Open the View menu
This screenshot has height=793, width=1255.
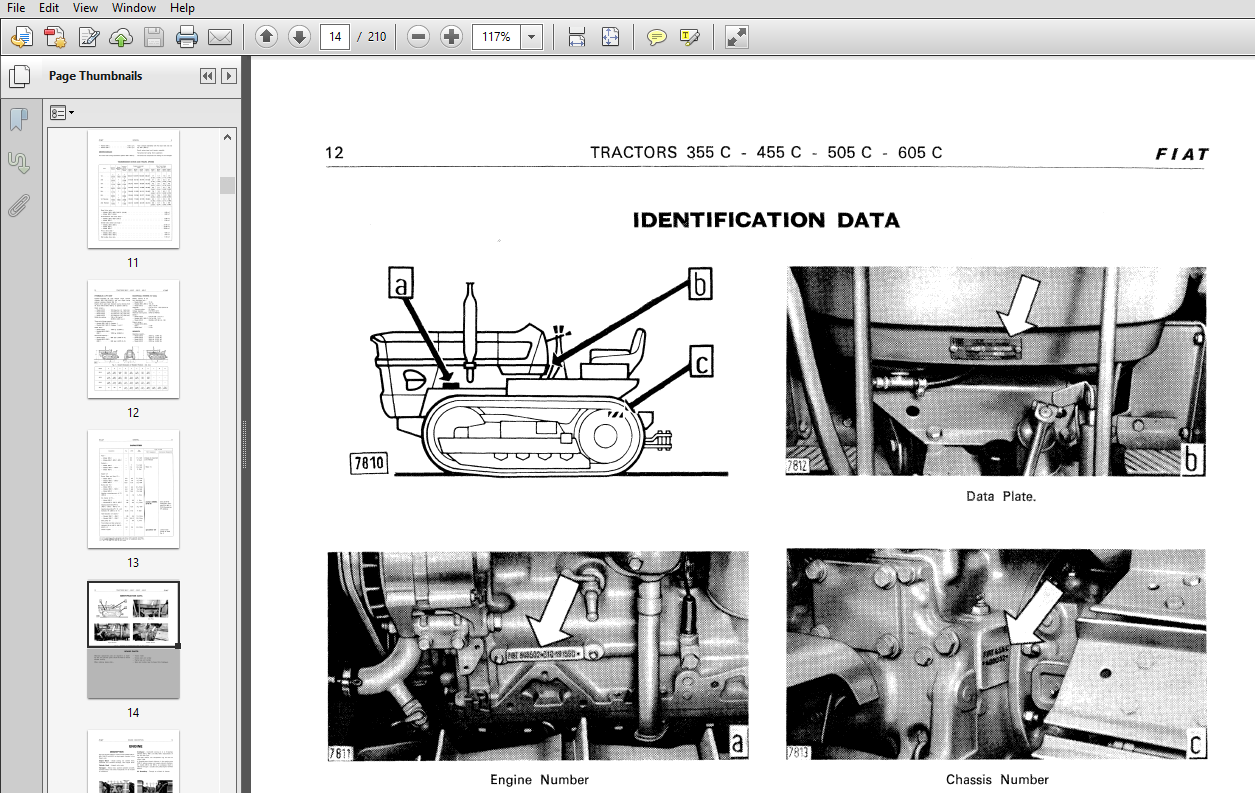[x=85, y=8]
